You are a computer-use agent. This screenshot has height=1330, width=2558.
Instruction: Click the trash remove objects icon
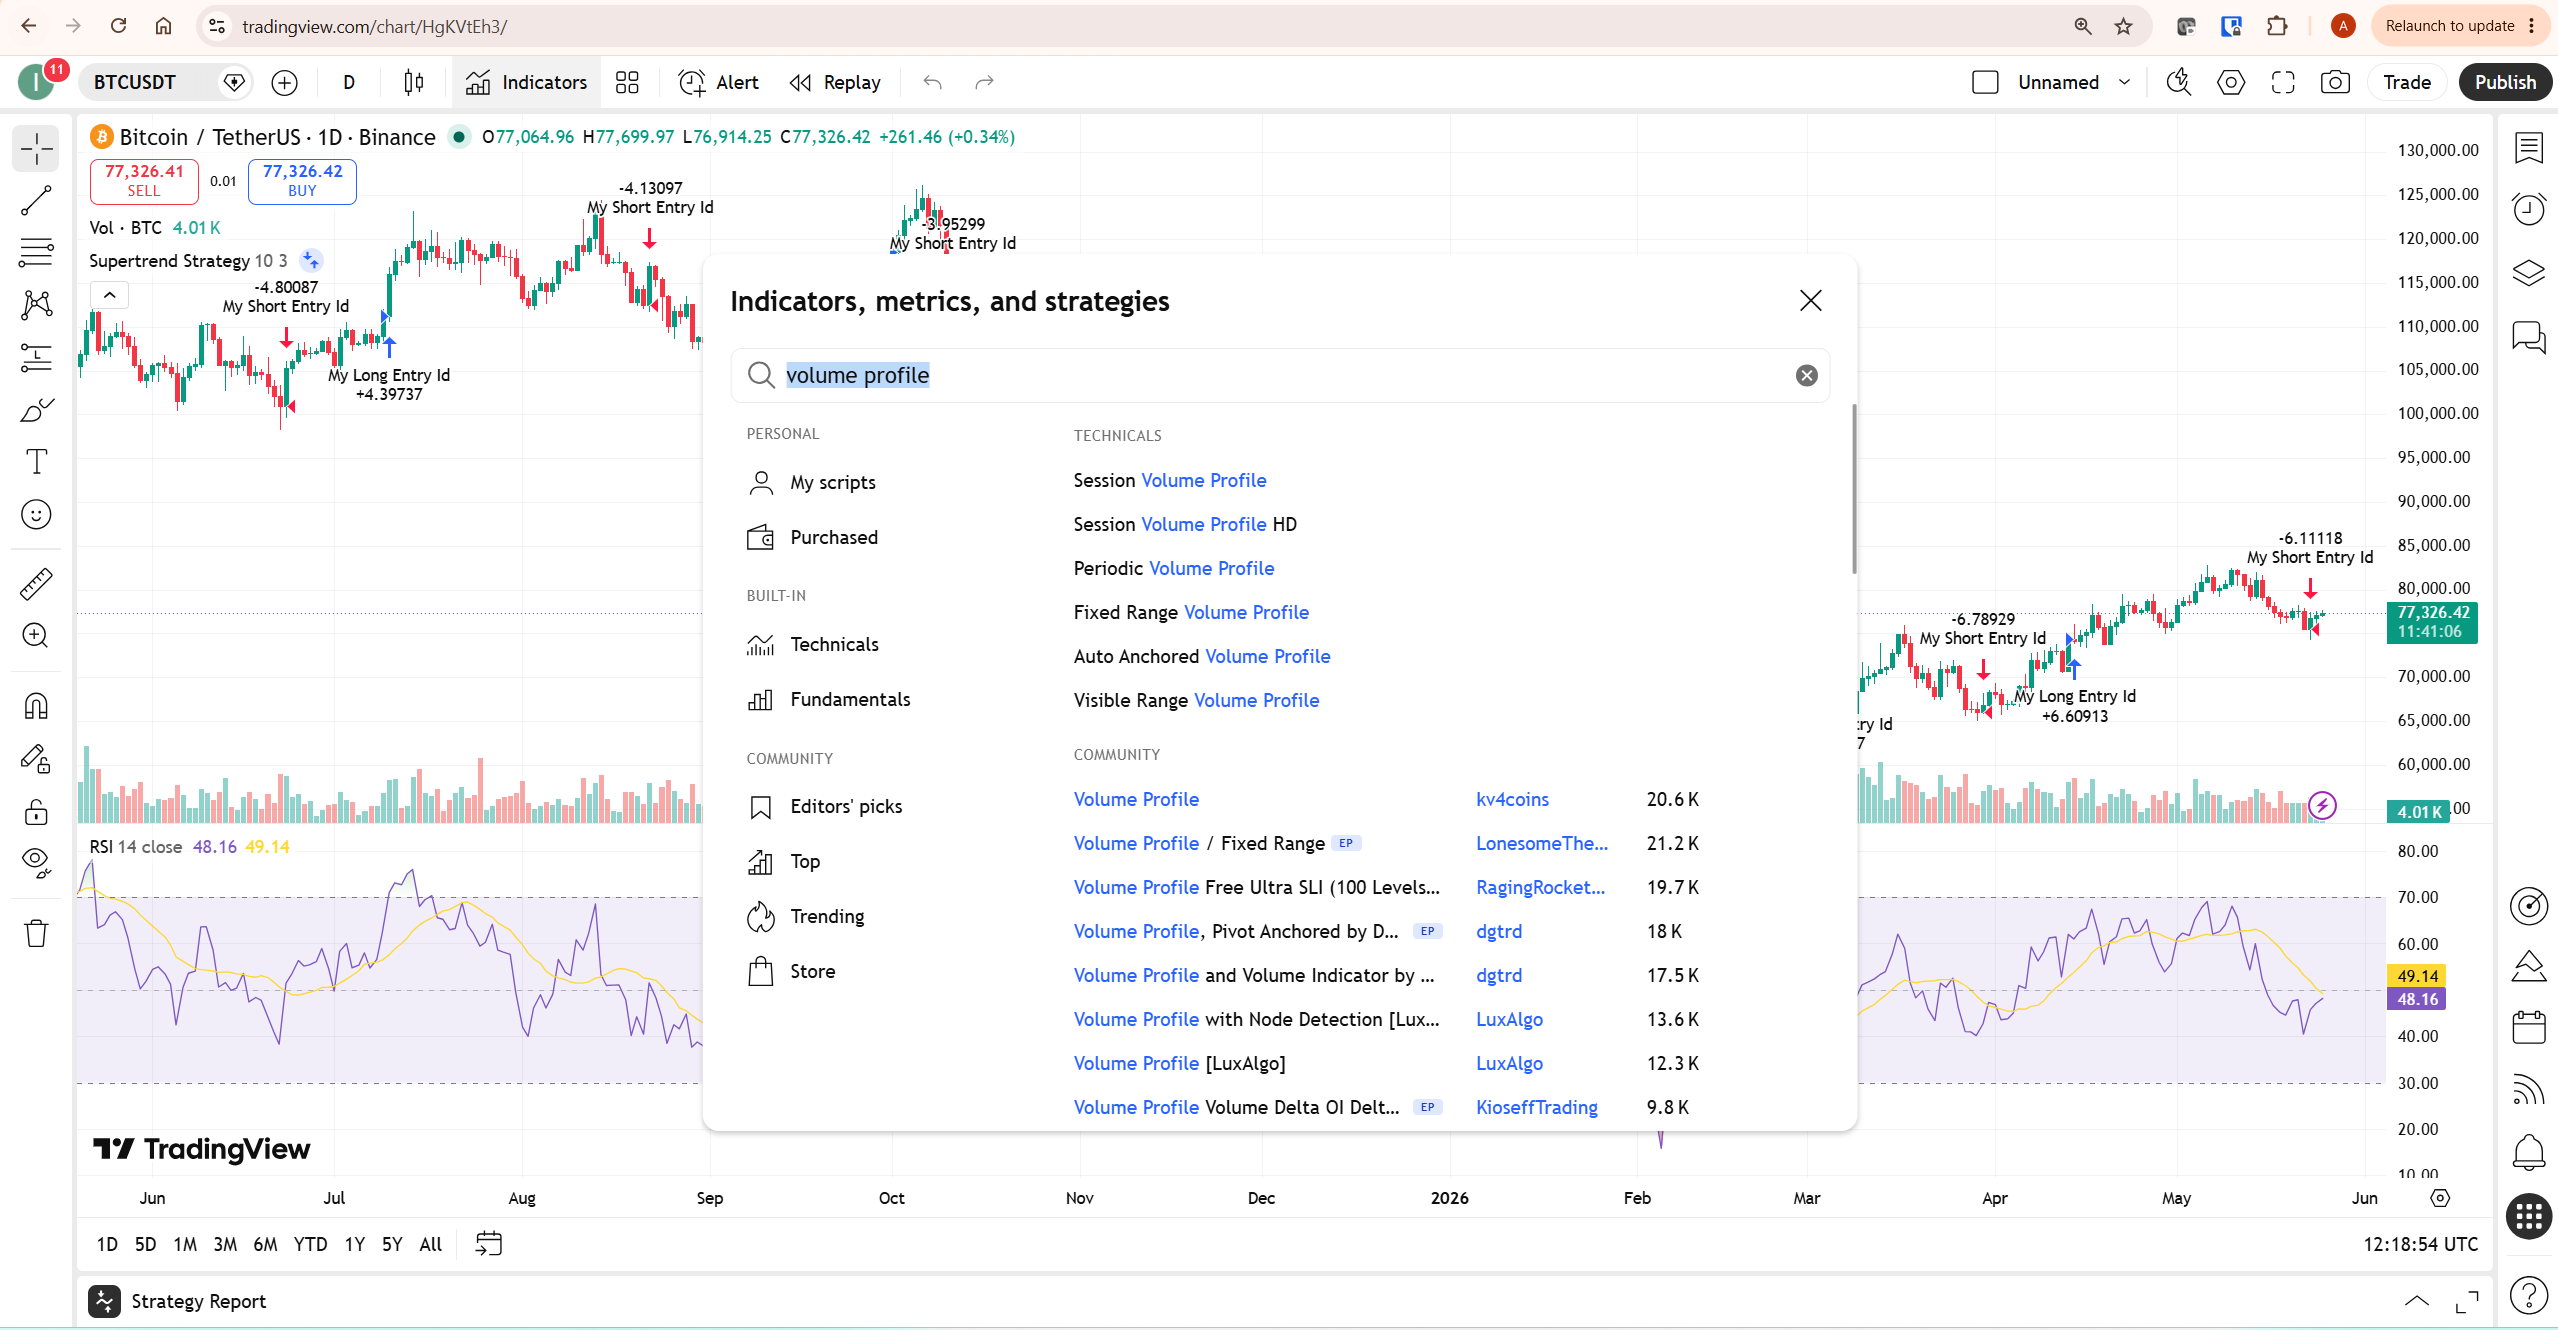(36, 933)
